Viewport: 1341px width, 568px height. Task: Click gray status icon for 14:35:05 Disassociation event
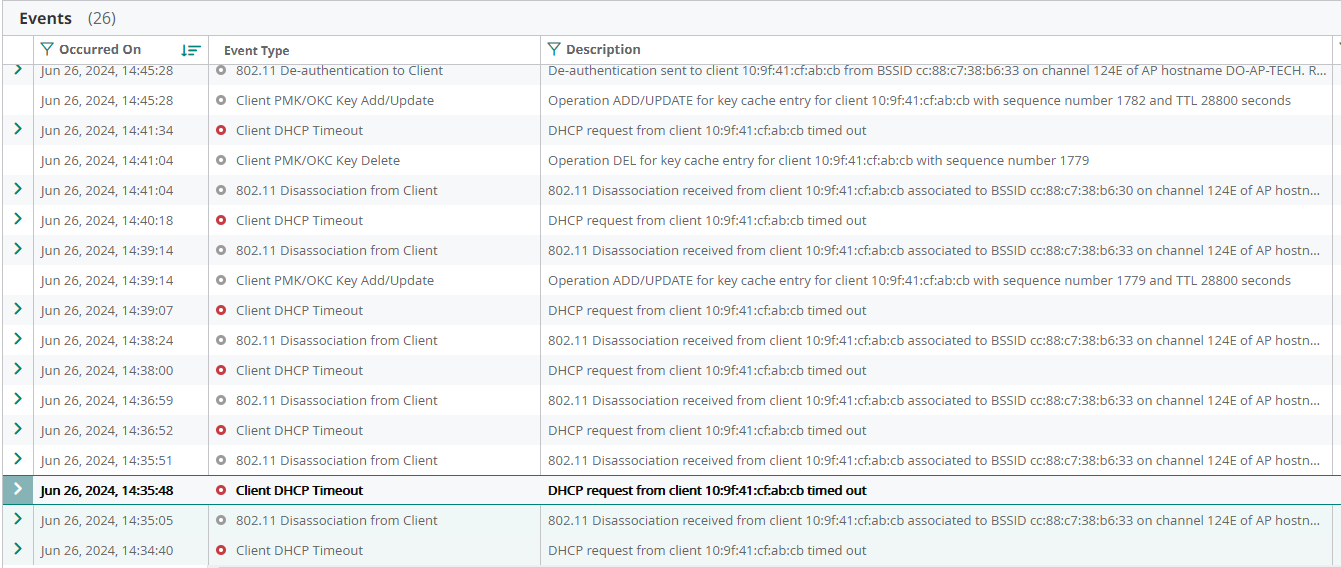[221, 521]
